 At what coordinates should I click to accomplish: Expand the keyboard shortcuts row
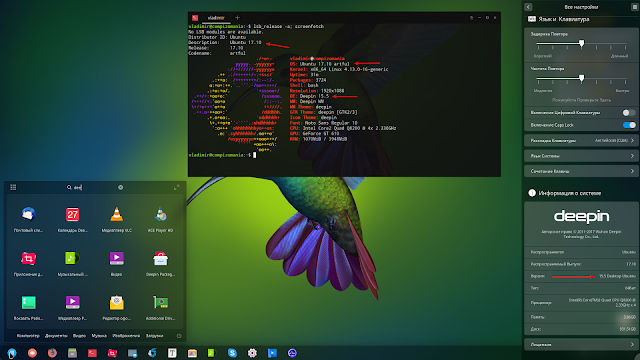(x=581, y=171)
